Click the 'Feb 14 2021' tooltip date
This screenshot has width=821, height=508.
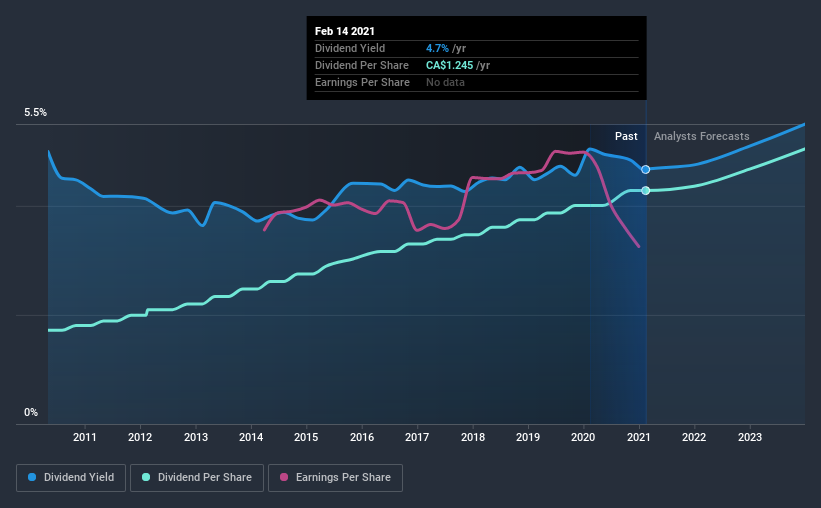345,31
